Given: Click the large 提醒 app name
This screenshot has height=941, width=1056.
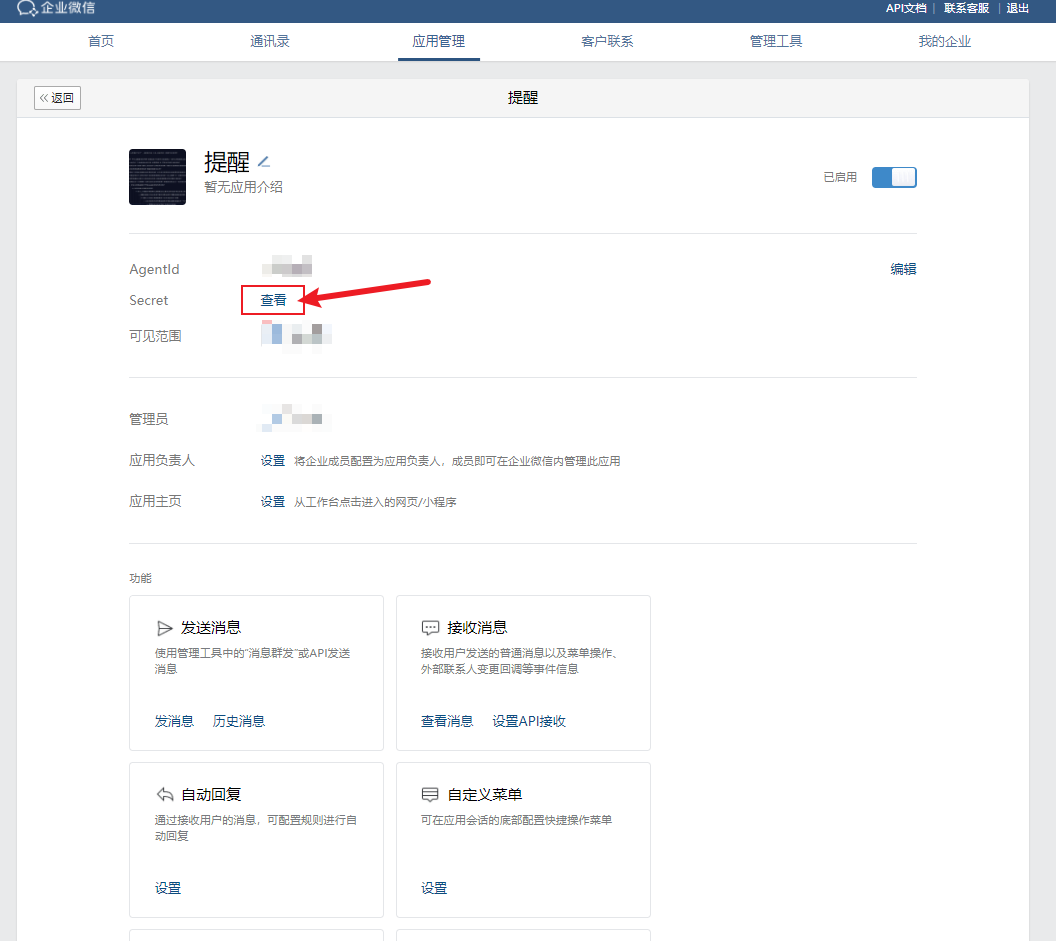Looking at the screenshot, I should pyautogui.click(x=227, y=162).
